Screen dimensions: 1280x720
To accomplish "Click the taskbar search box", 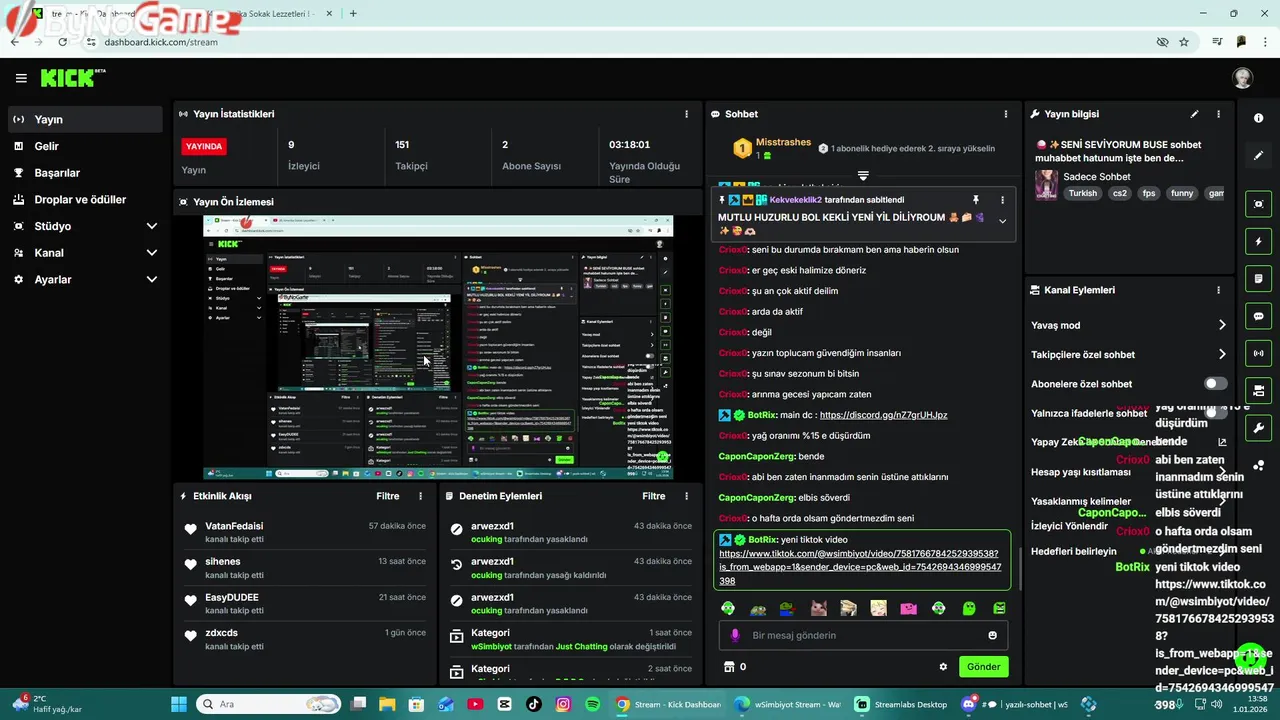I will point(269,704).
